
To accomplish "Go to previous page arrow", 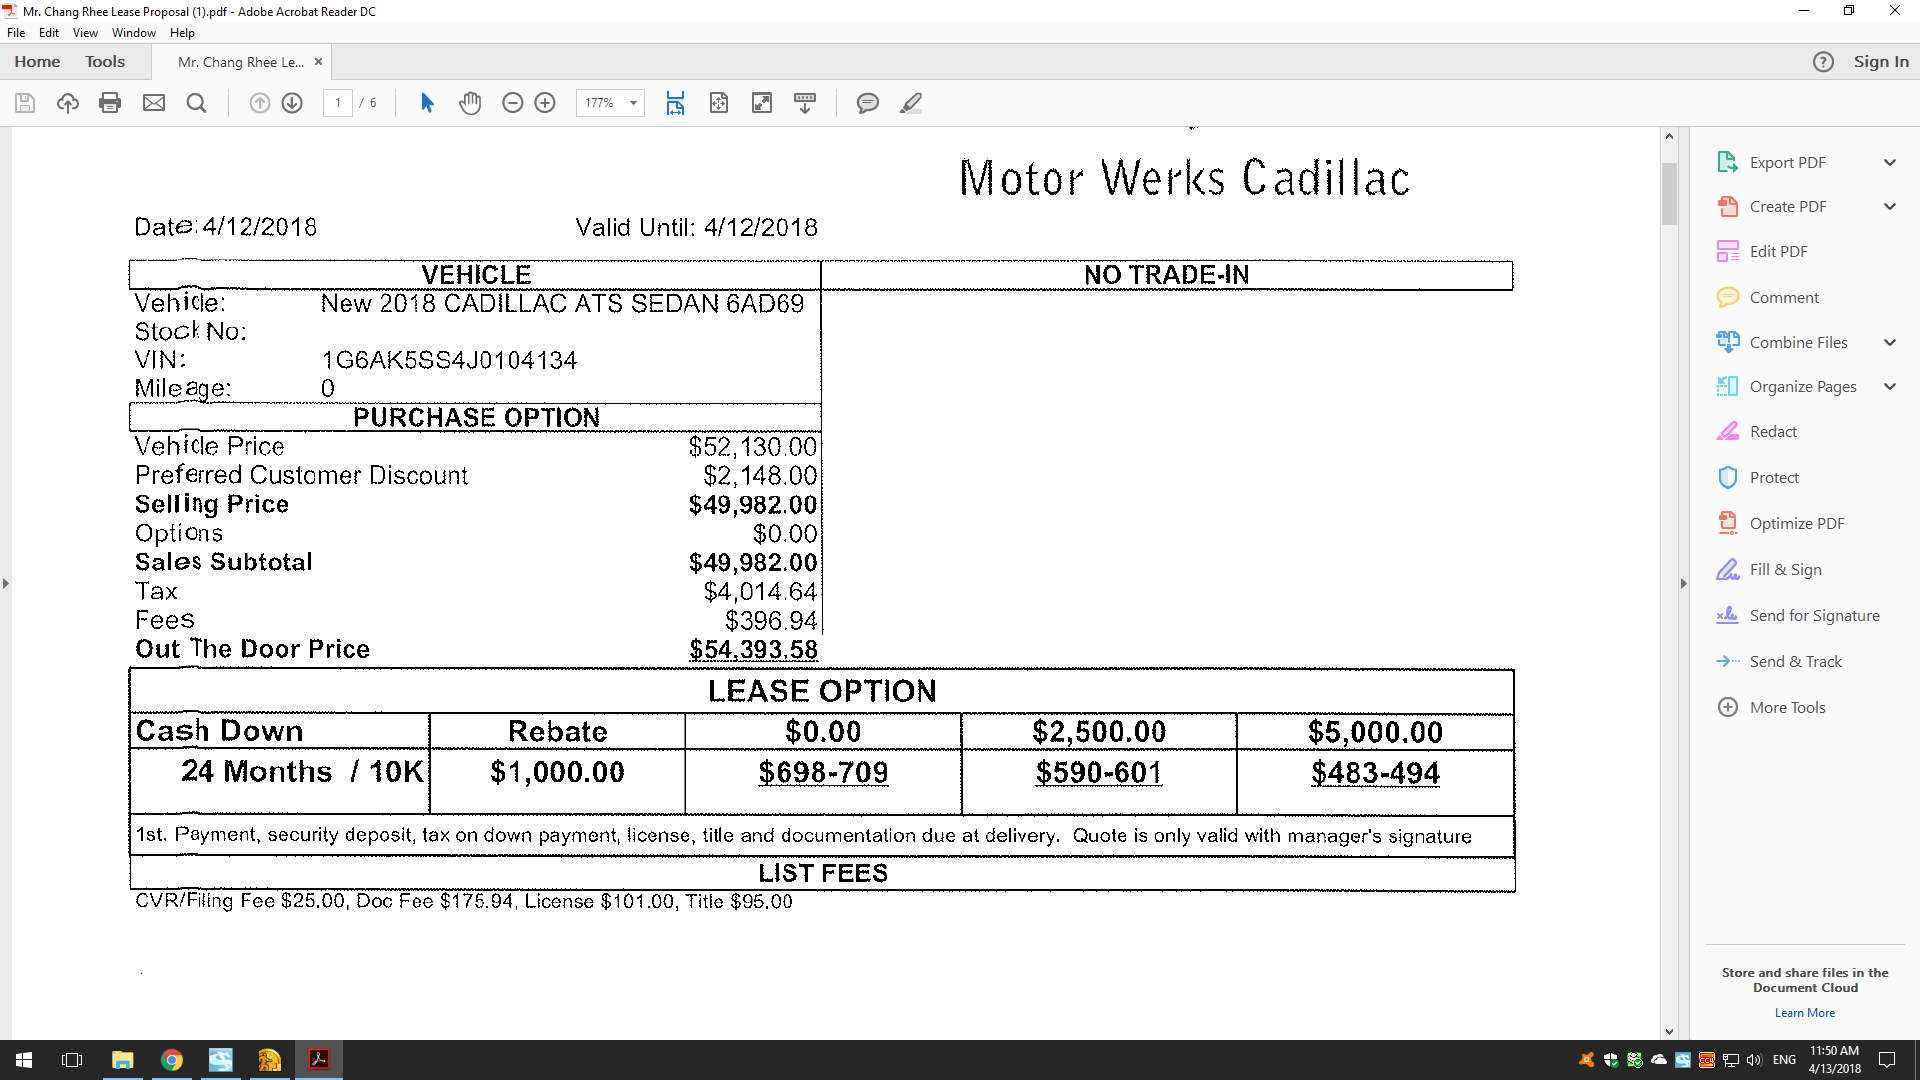I will coord(260,103).
